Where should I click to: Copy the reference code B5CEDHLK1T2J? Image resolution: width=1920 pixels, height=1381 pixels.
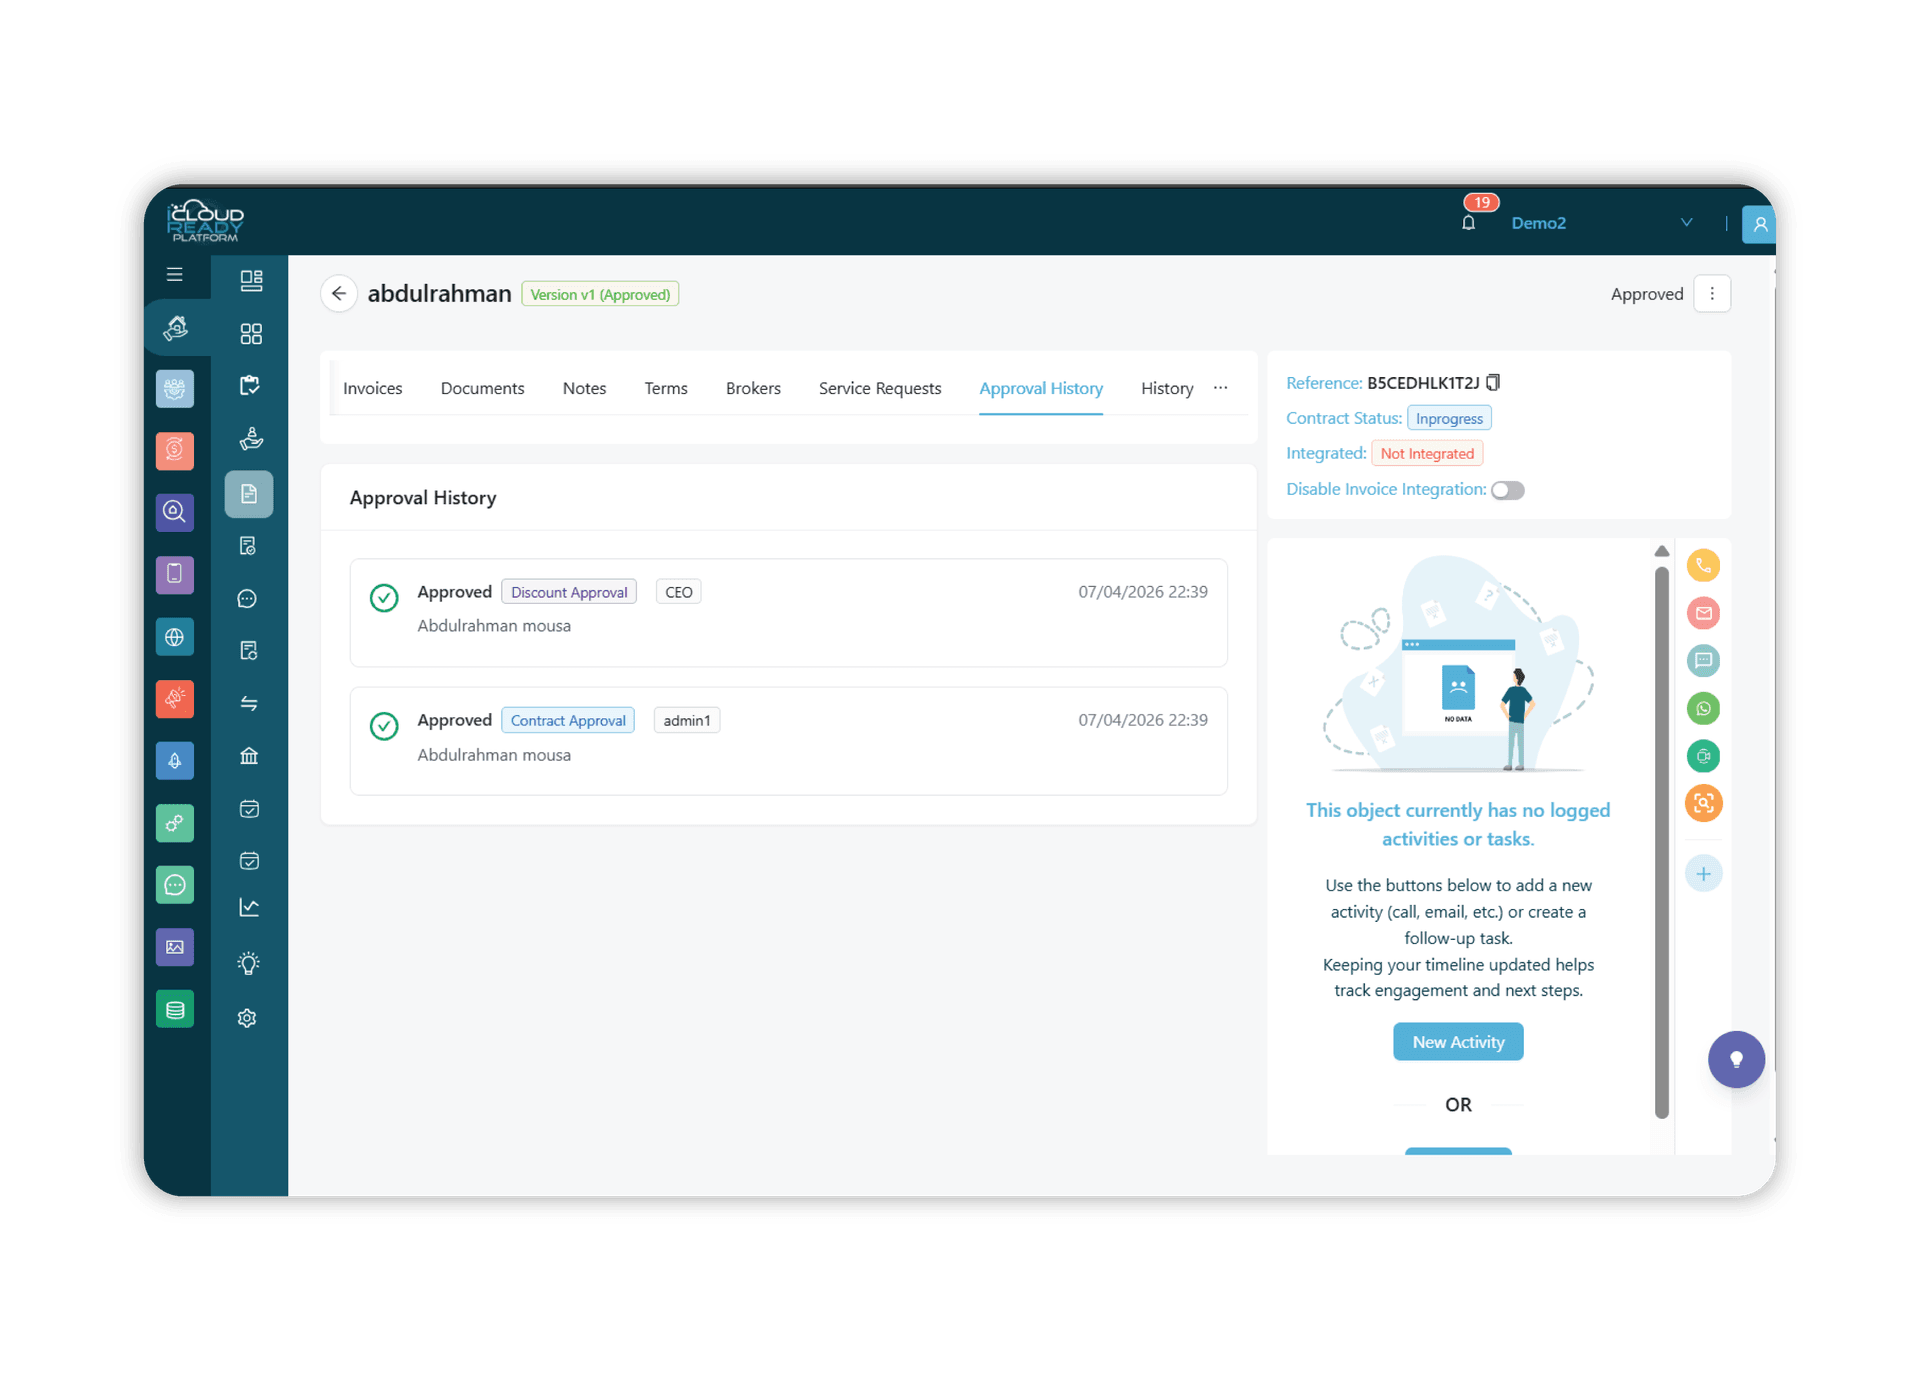[1493, 383]
